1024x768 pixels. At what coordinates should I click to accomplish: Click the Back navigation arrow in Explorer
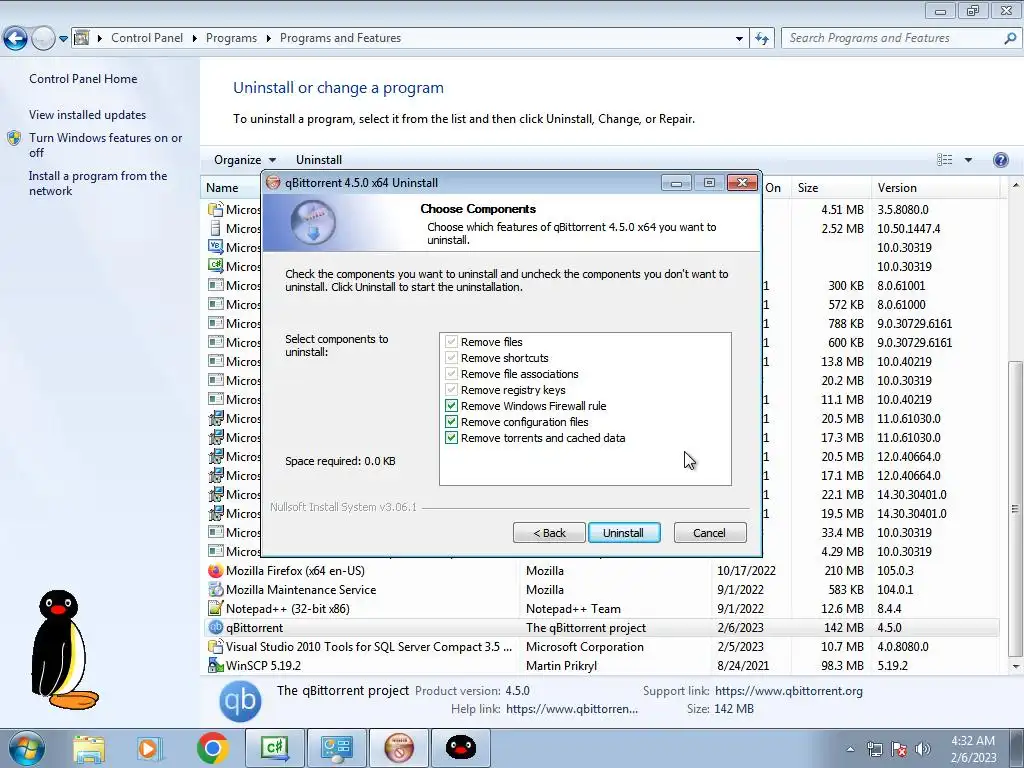coord(15,39)
